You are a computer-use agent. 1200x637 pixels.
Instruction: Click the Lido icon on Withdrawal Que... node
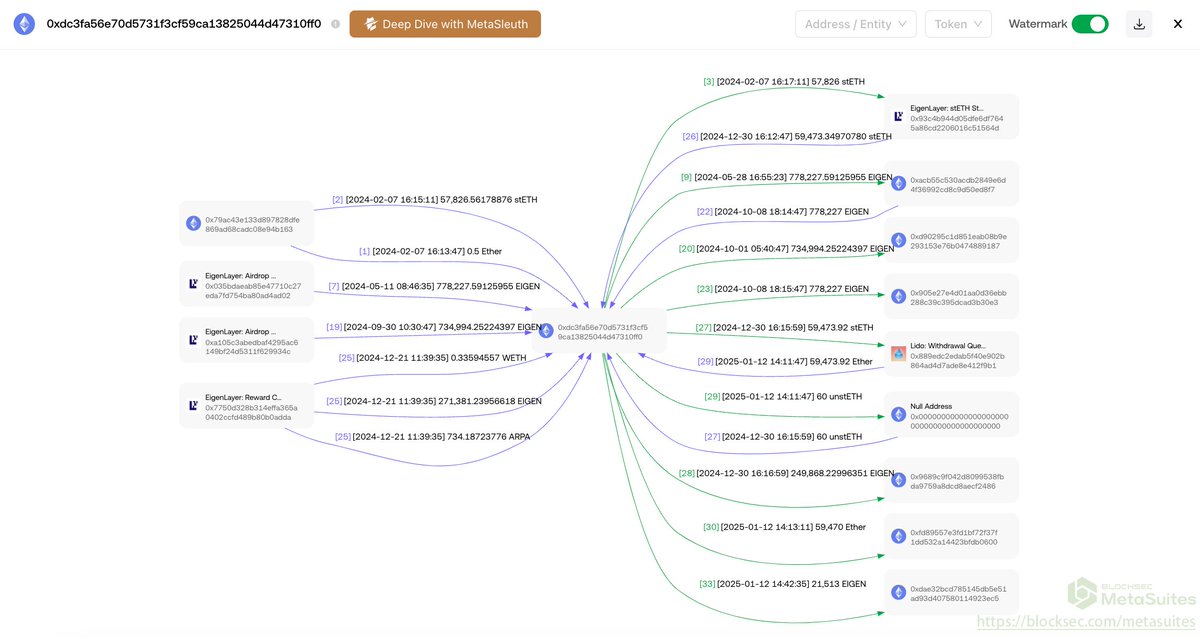[x=898, y=354]
